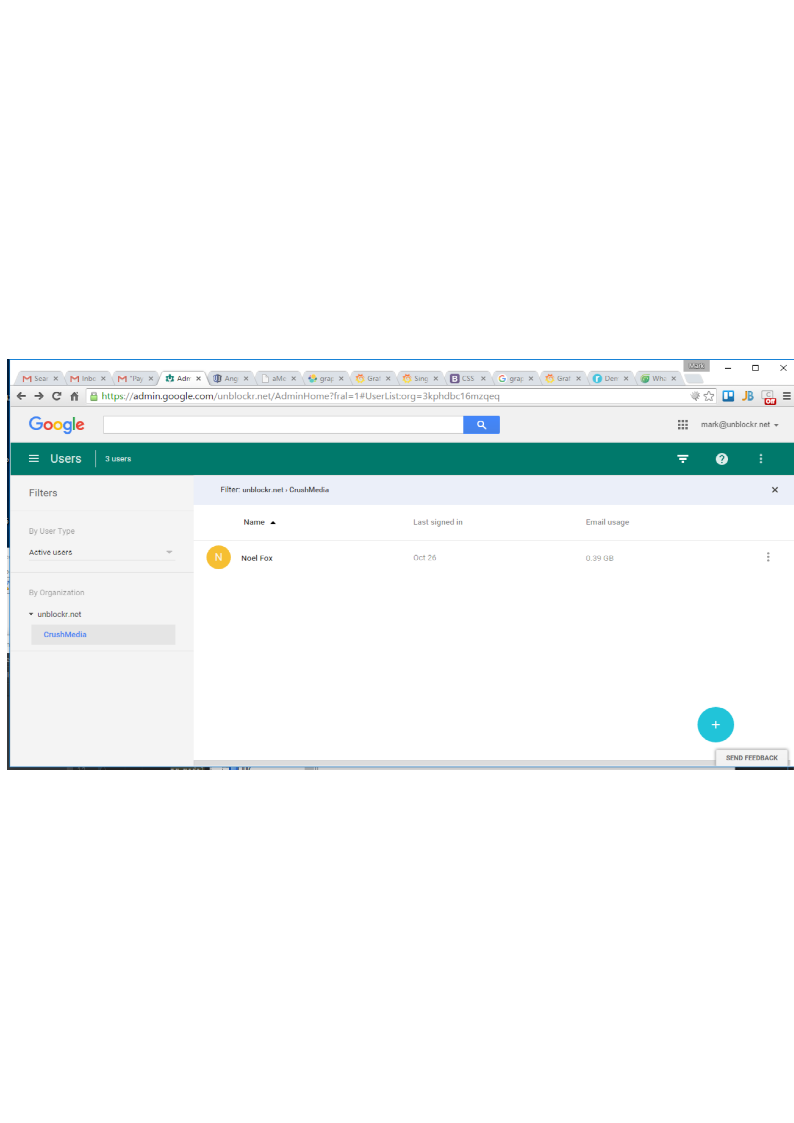
Task: Open the hamburger main menu beside Users
Action: tap(34, 458)
